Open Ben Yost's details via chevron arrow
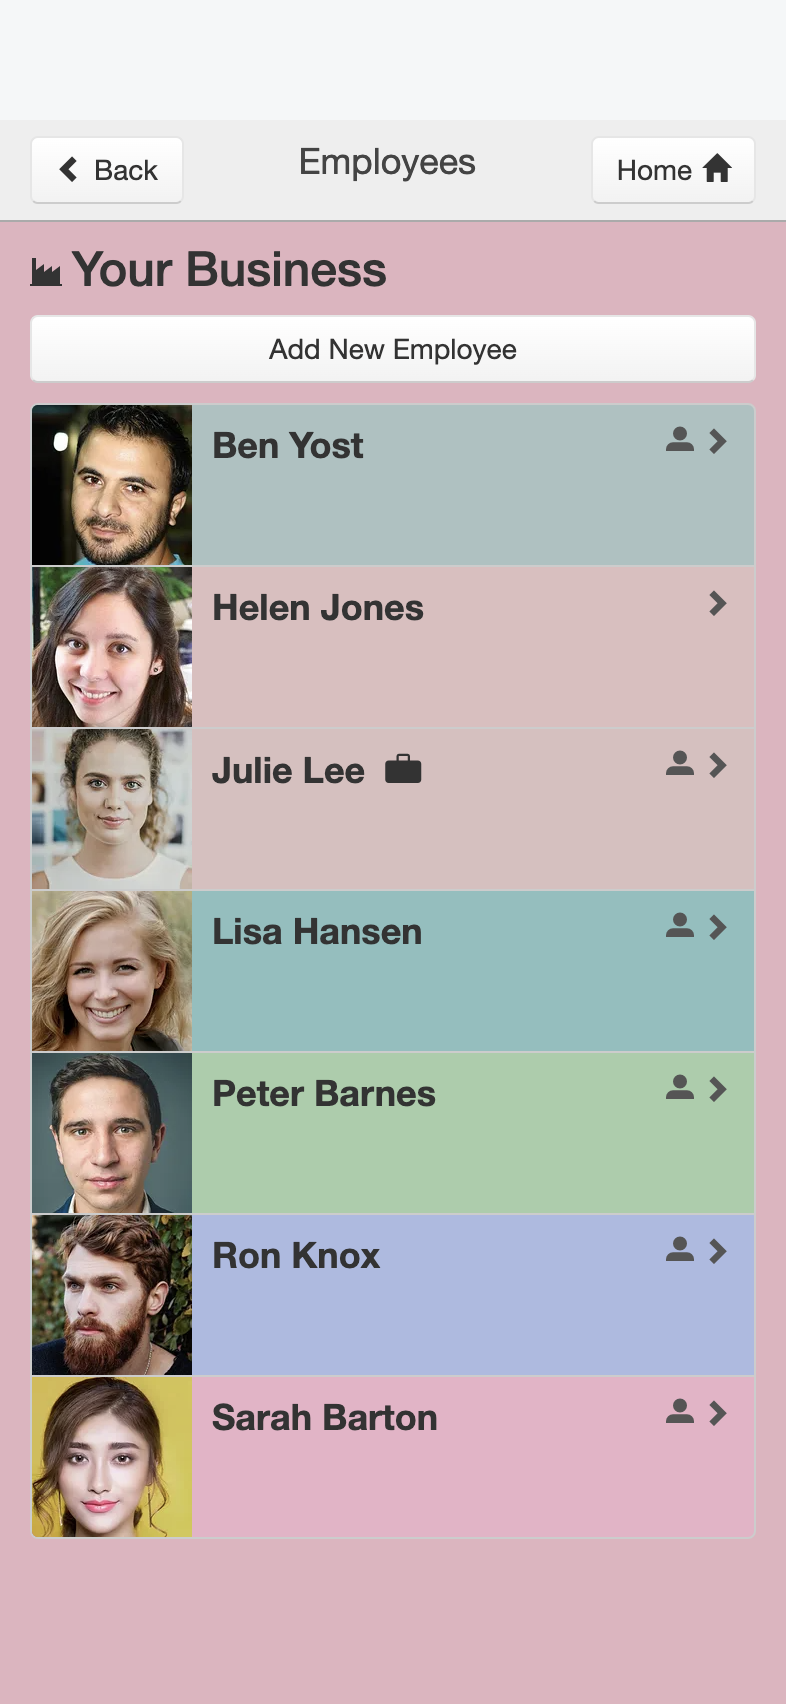Image resolution: width=786 pixels, height=1704 pixels. coord(717,441)
